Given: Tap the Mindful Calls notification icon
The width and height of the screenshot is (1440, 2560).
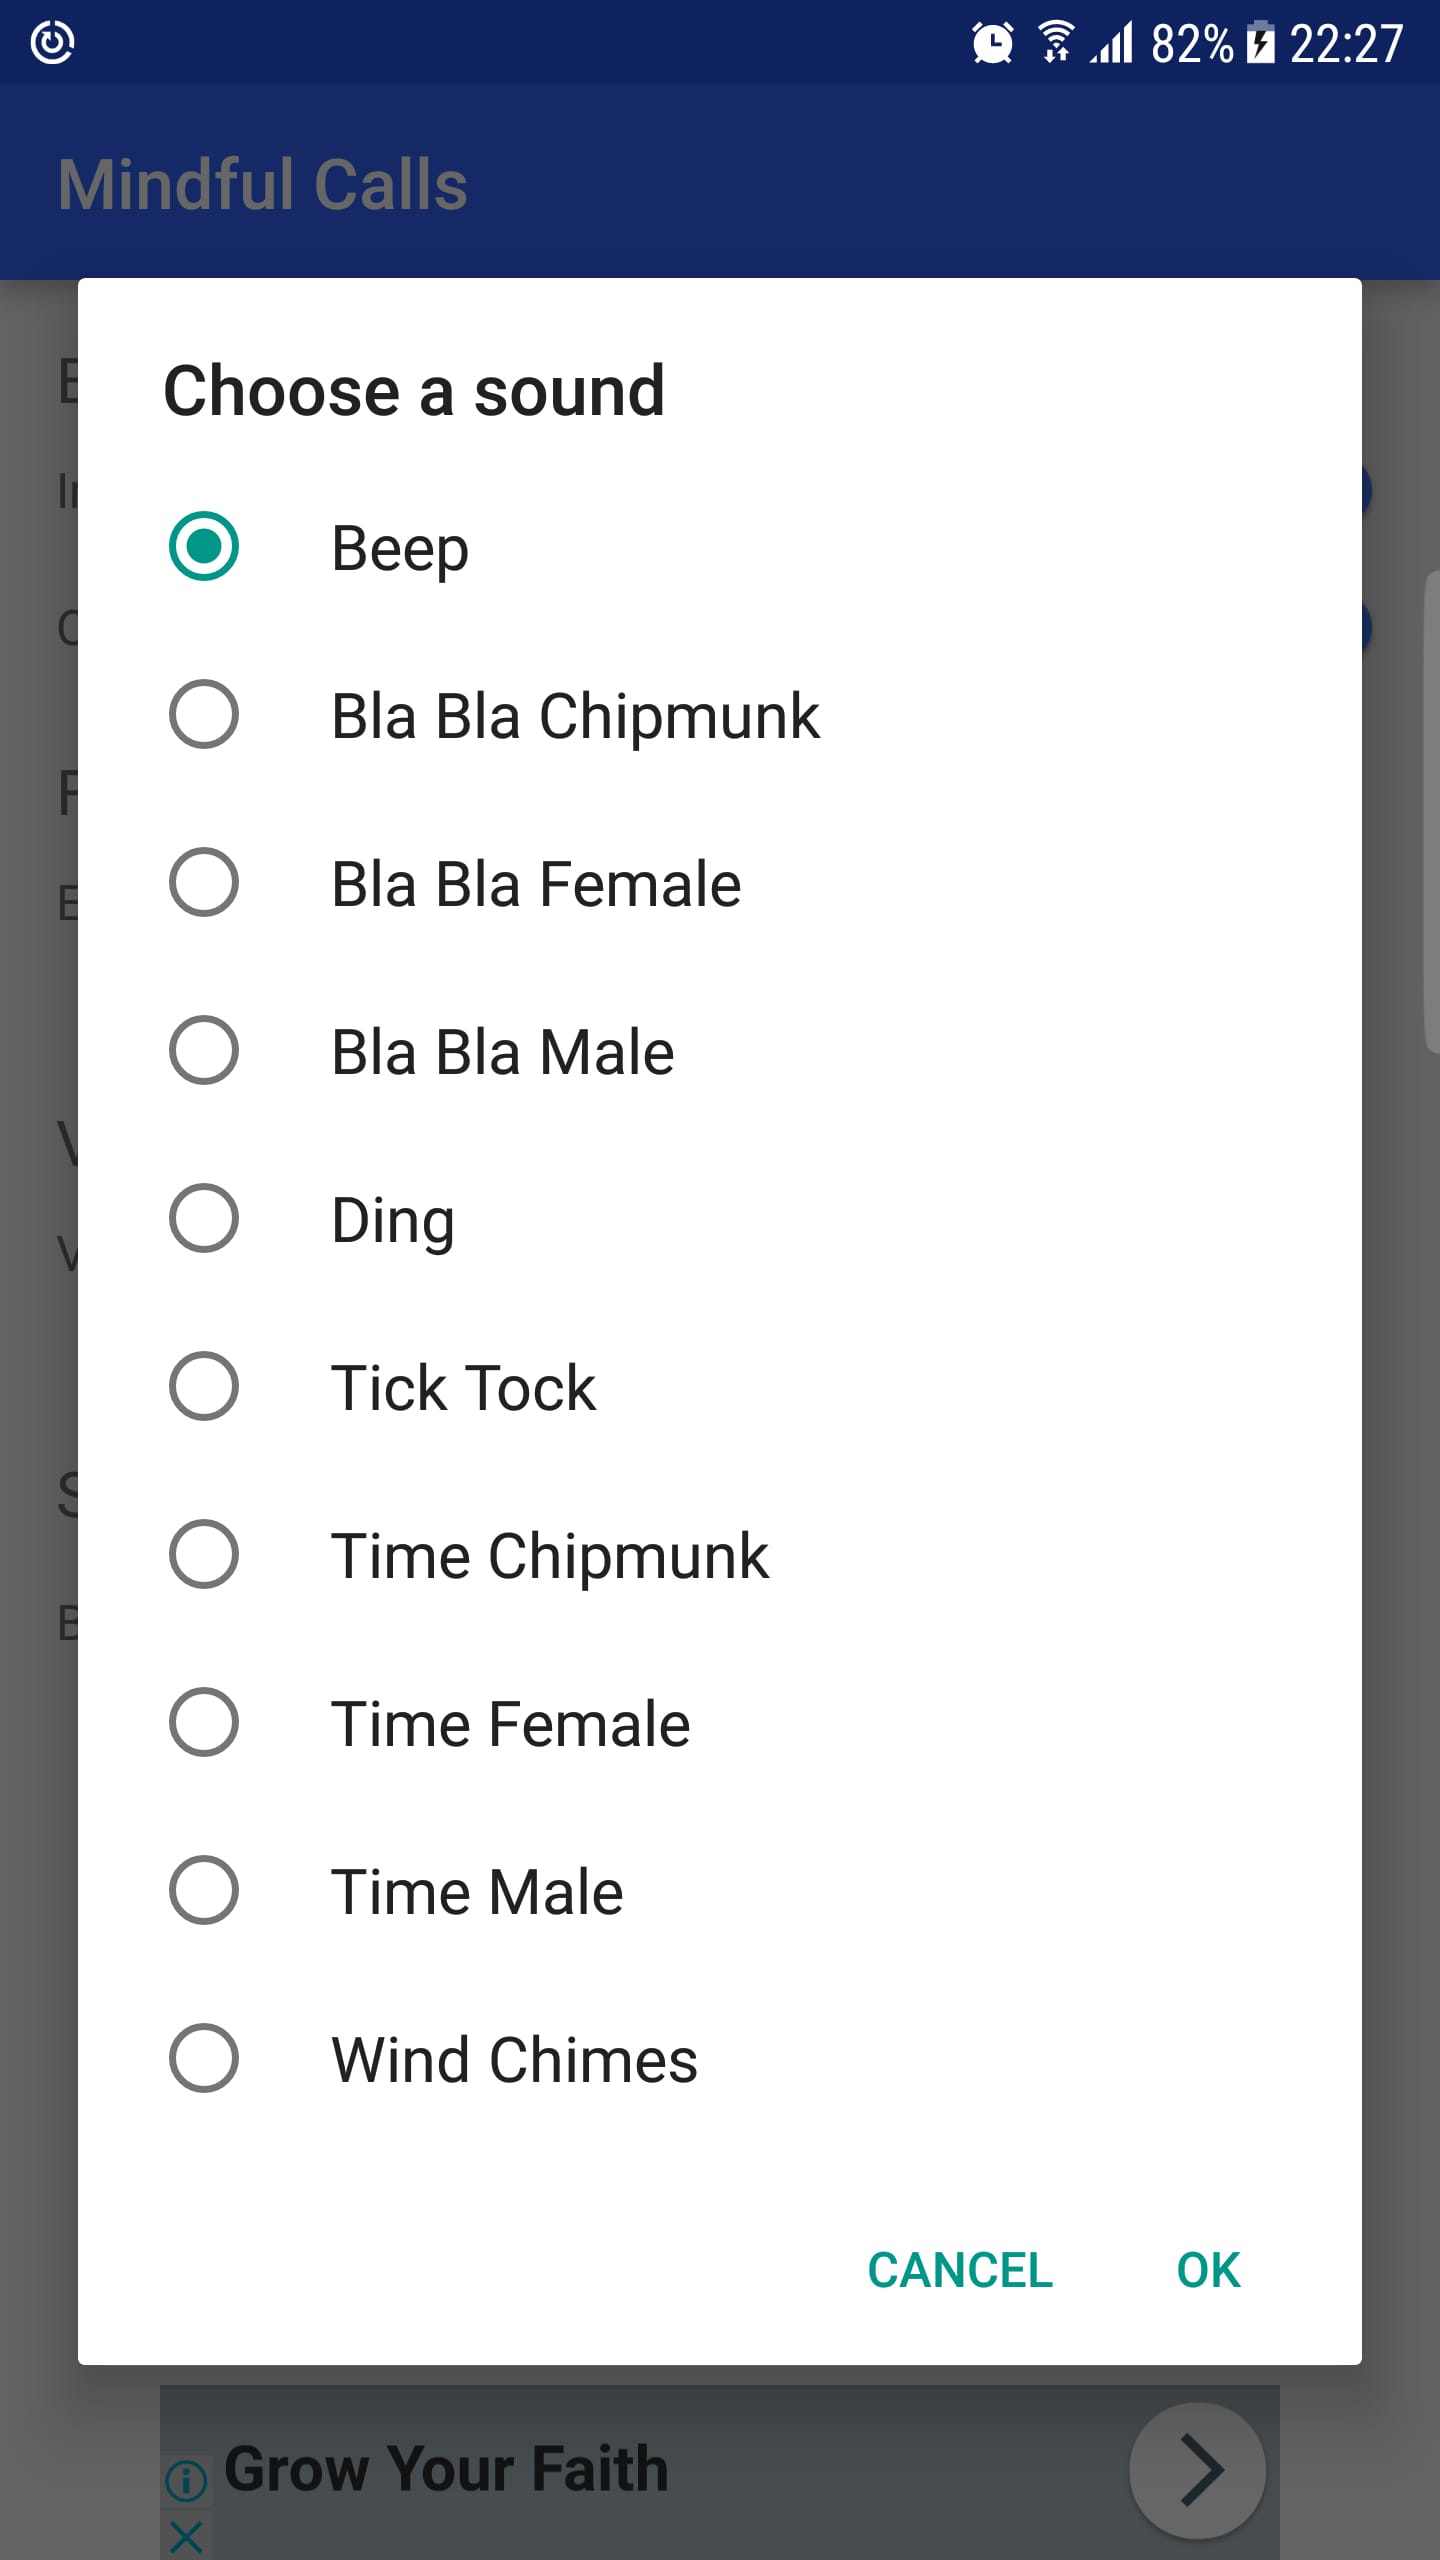Looking at the screenshot, I should pyautogui.click(x=53, y=43).
